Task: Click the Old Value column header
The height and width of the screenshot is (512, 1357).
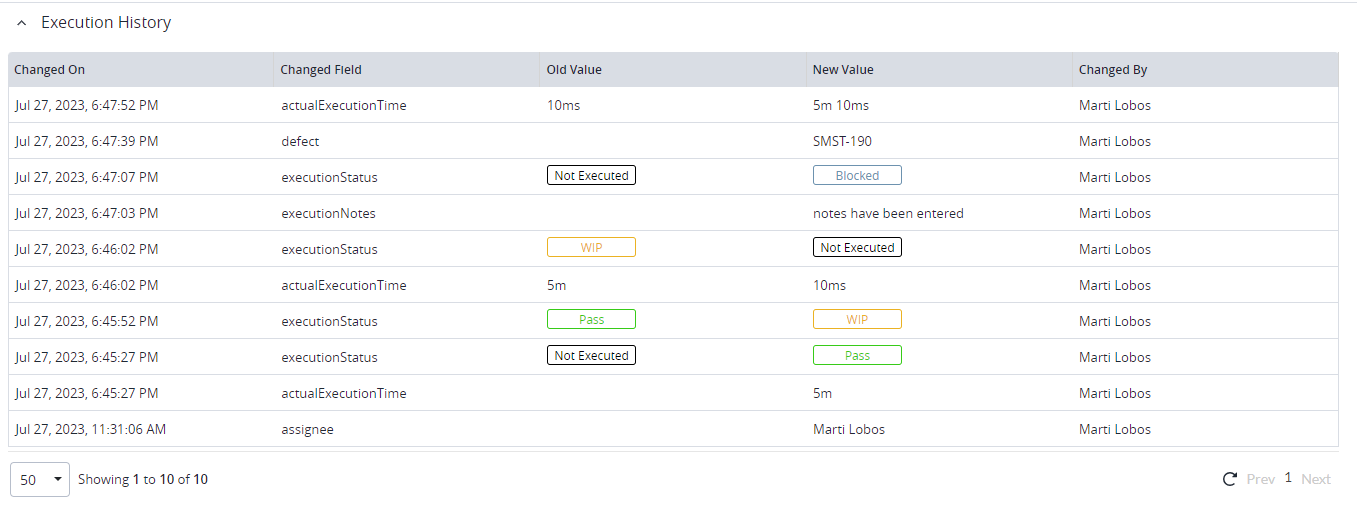Action: 574,70
